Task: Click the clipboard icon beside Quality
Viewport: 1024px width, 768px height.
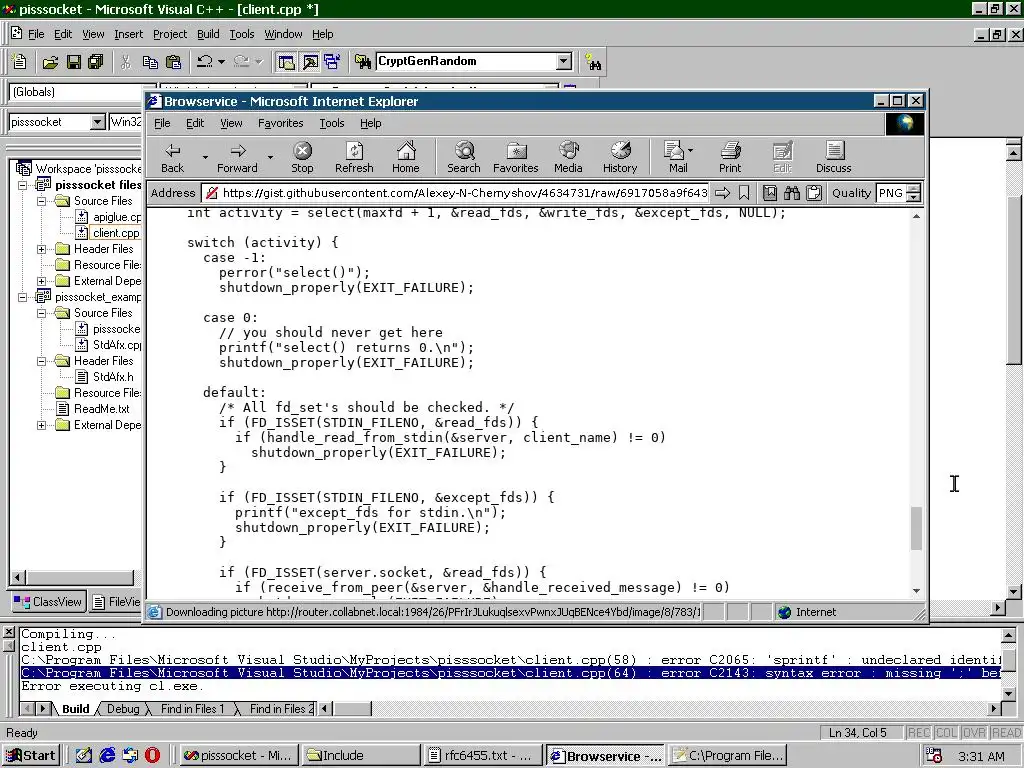Action: click(x=814, y=193)
